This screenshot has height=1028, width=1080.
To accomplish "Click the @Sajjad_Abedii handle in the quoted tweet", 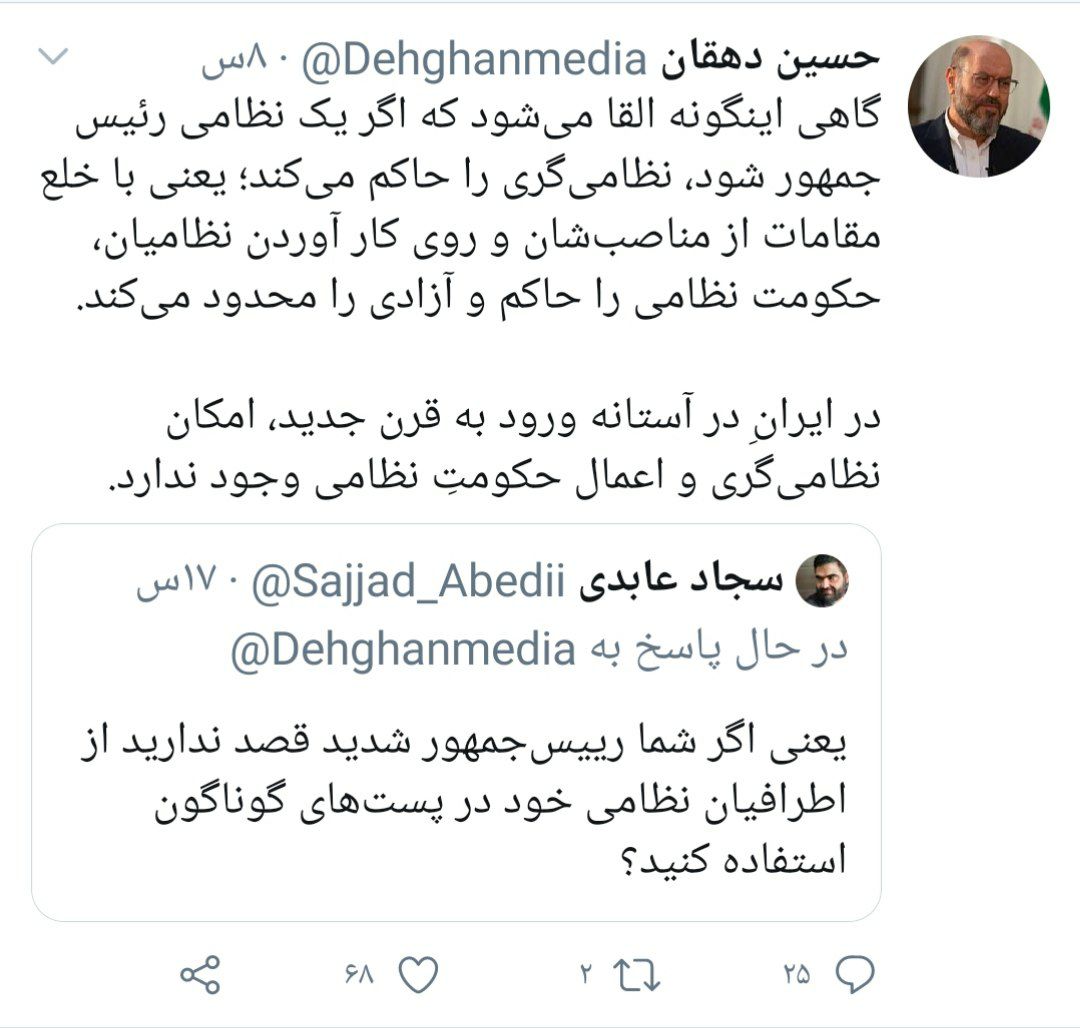I will (408, 583).
